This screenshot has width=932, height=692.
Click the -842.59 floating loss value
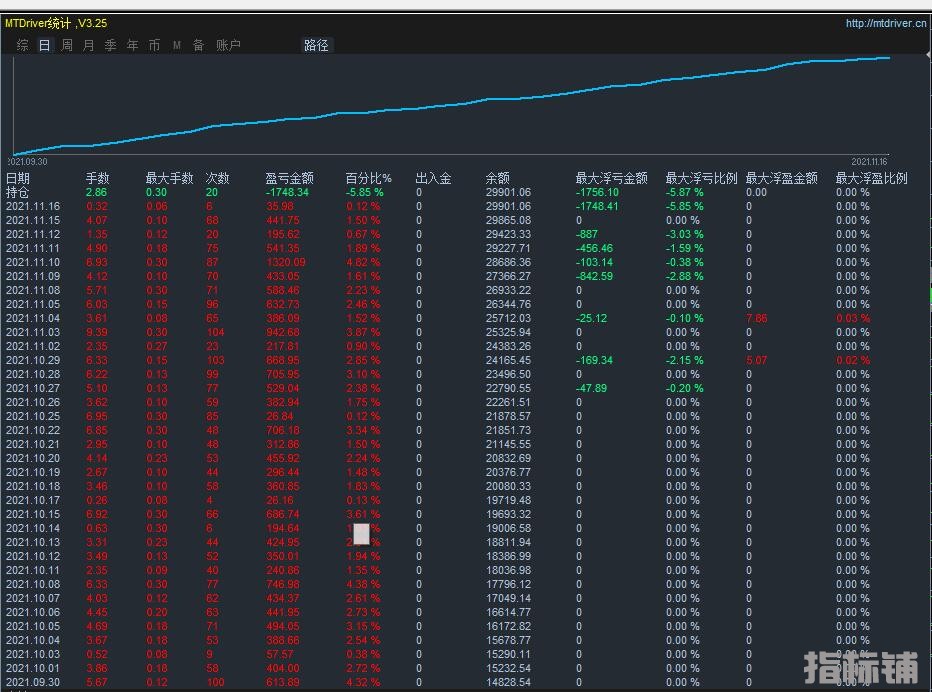594,276
